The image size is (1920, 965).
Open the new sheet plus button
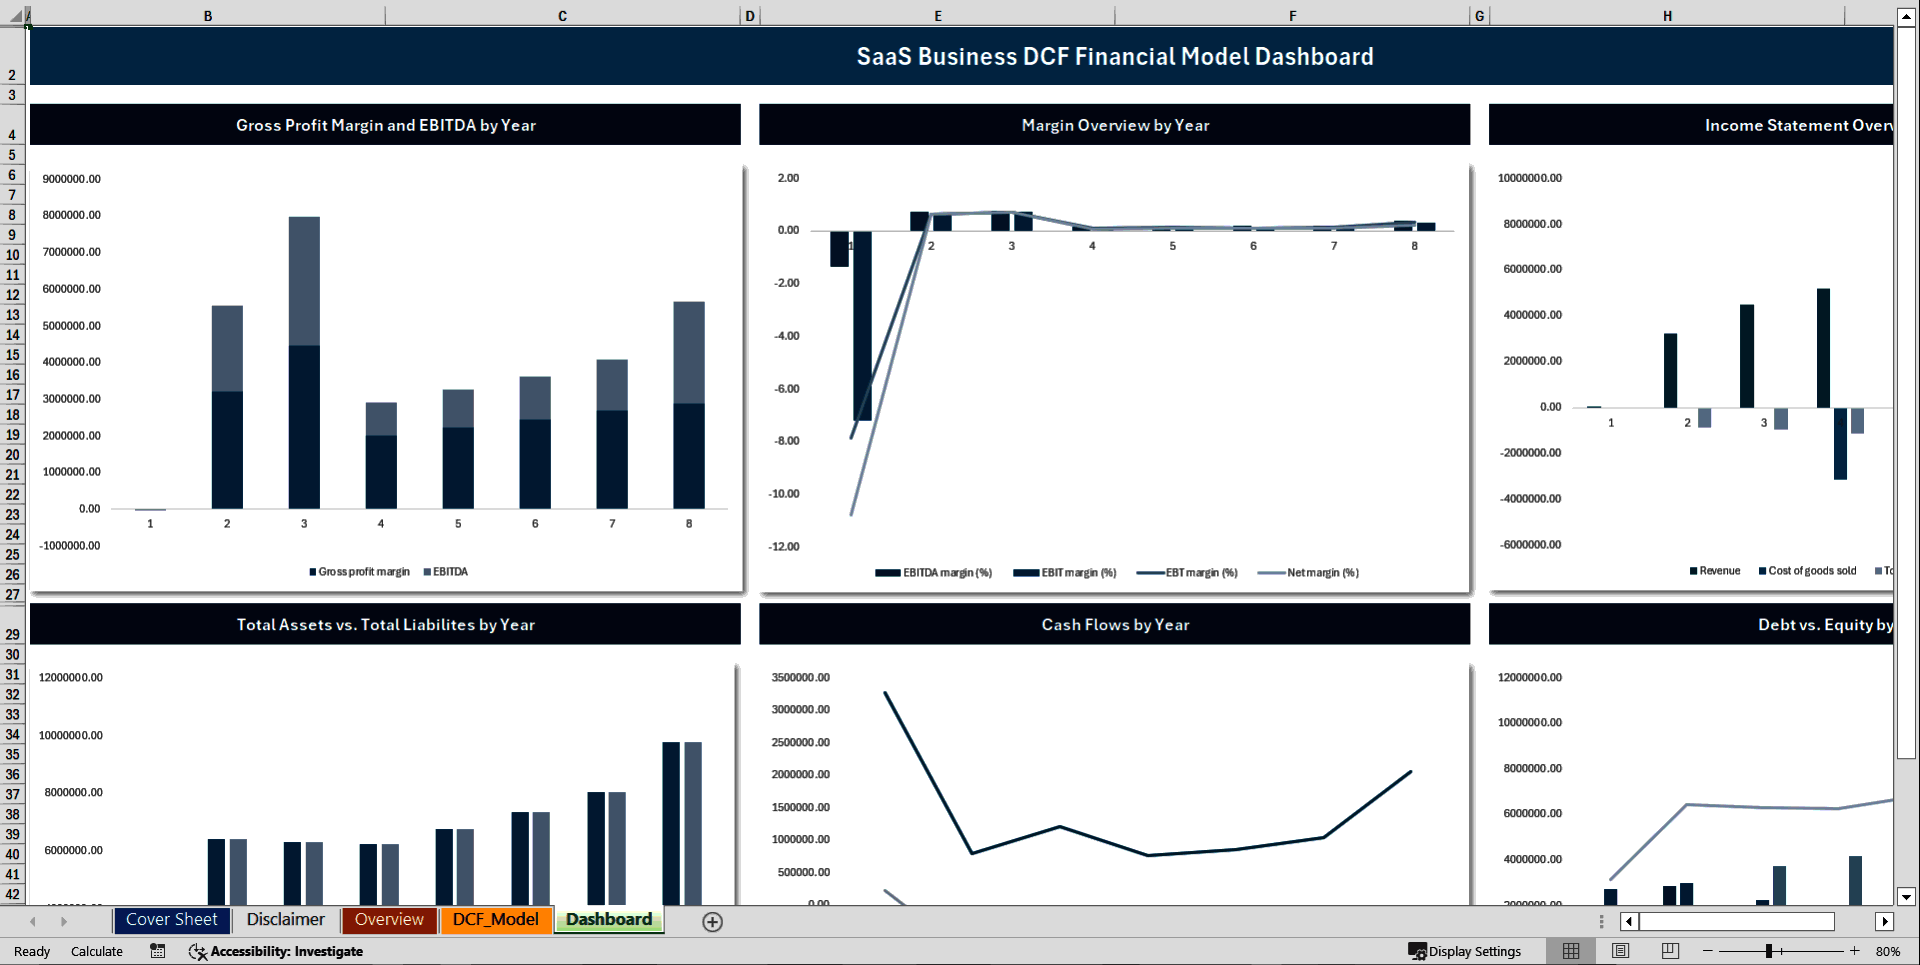[x=712, y=921]
